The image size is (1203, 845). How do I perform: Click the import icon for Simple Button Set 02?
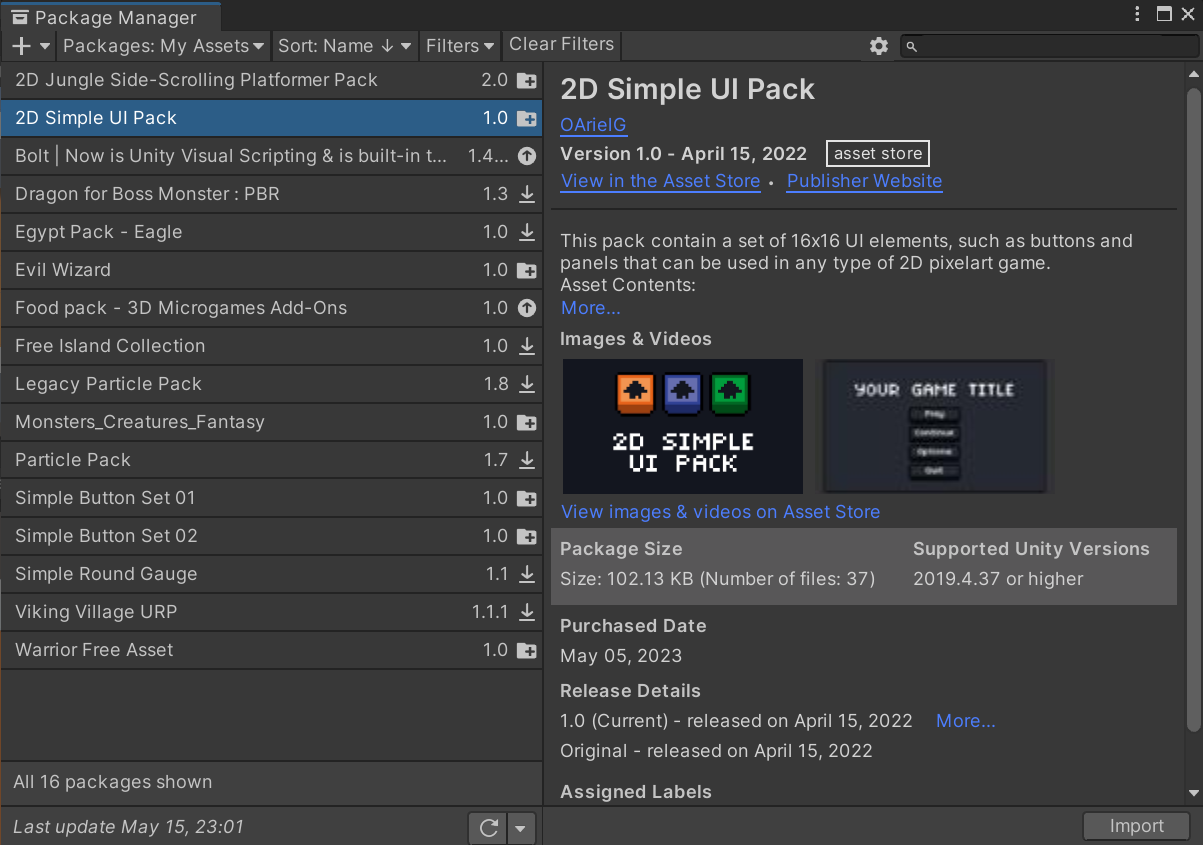(x=527, y=536)
